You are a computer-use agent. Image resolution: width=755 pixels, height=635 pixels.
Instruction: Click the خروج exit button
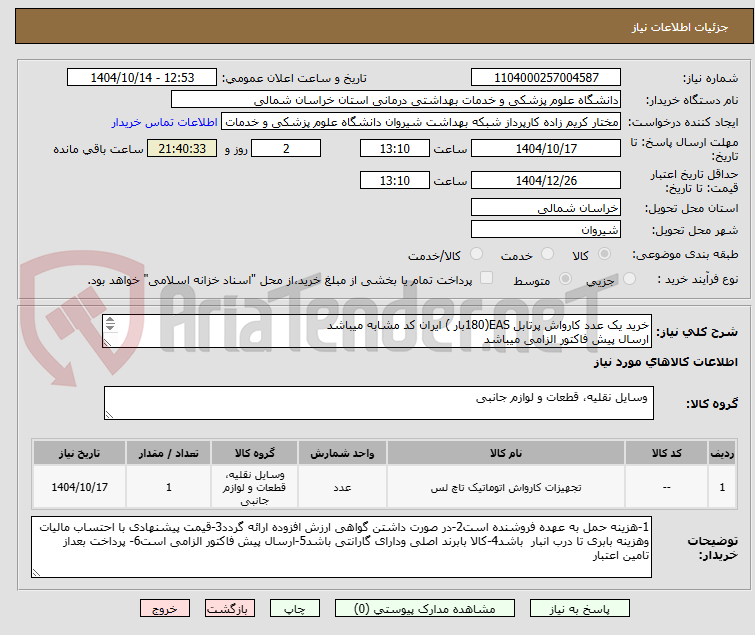(x=165, y=609)
